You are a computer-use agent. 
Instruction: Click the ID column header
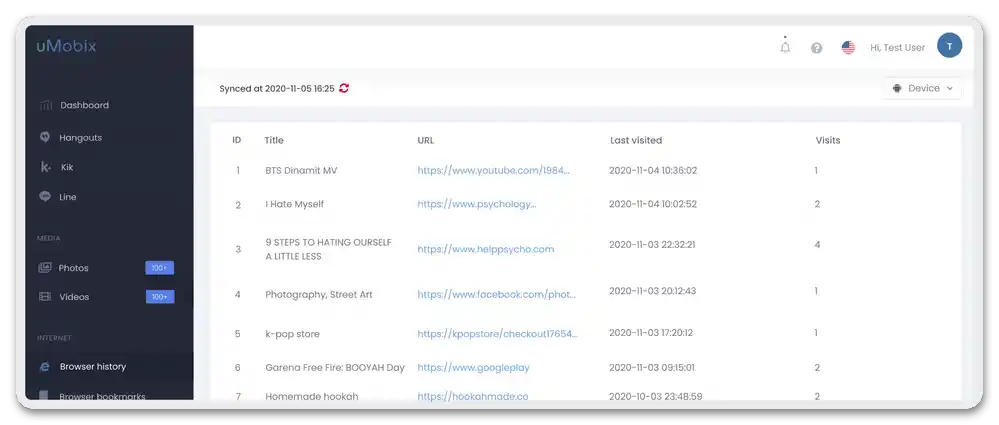pyautogui.click(x=237, y=140)
